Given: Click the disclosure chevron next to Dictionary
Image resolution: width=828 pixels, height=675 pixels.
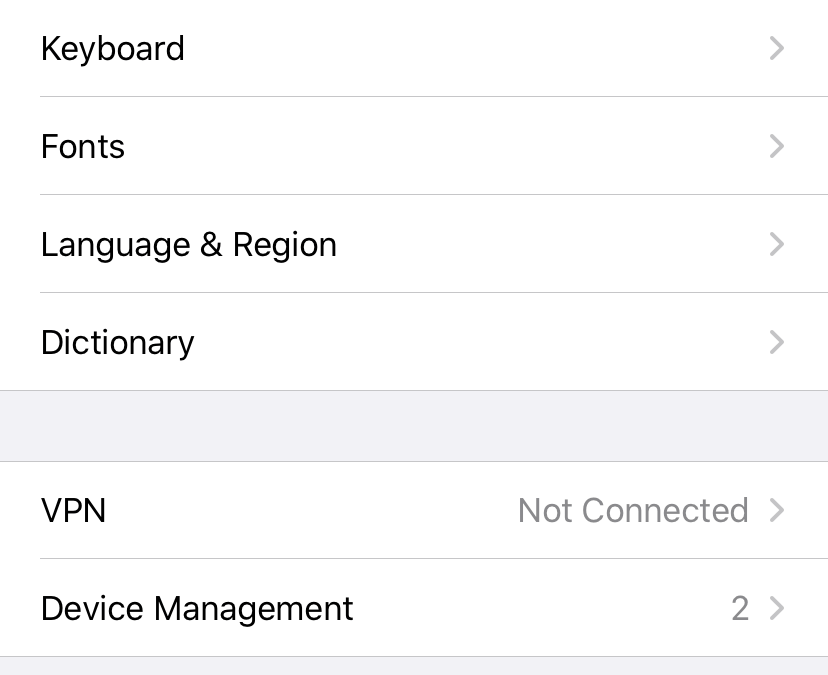Looking at the screenshot, I should [777, 343].
